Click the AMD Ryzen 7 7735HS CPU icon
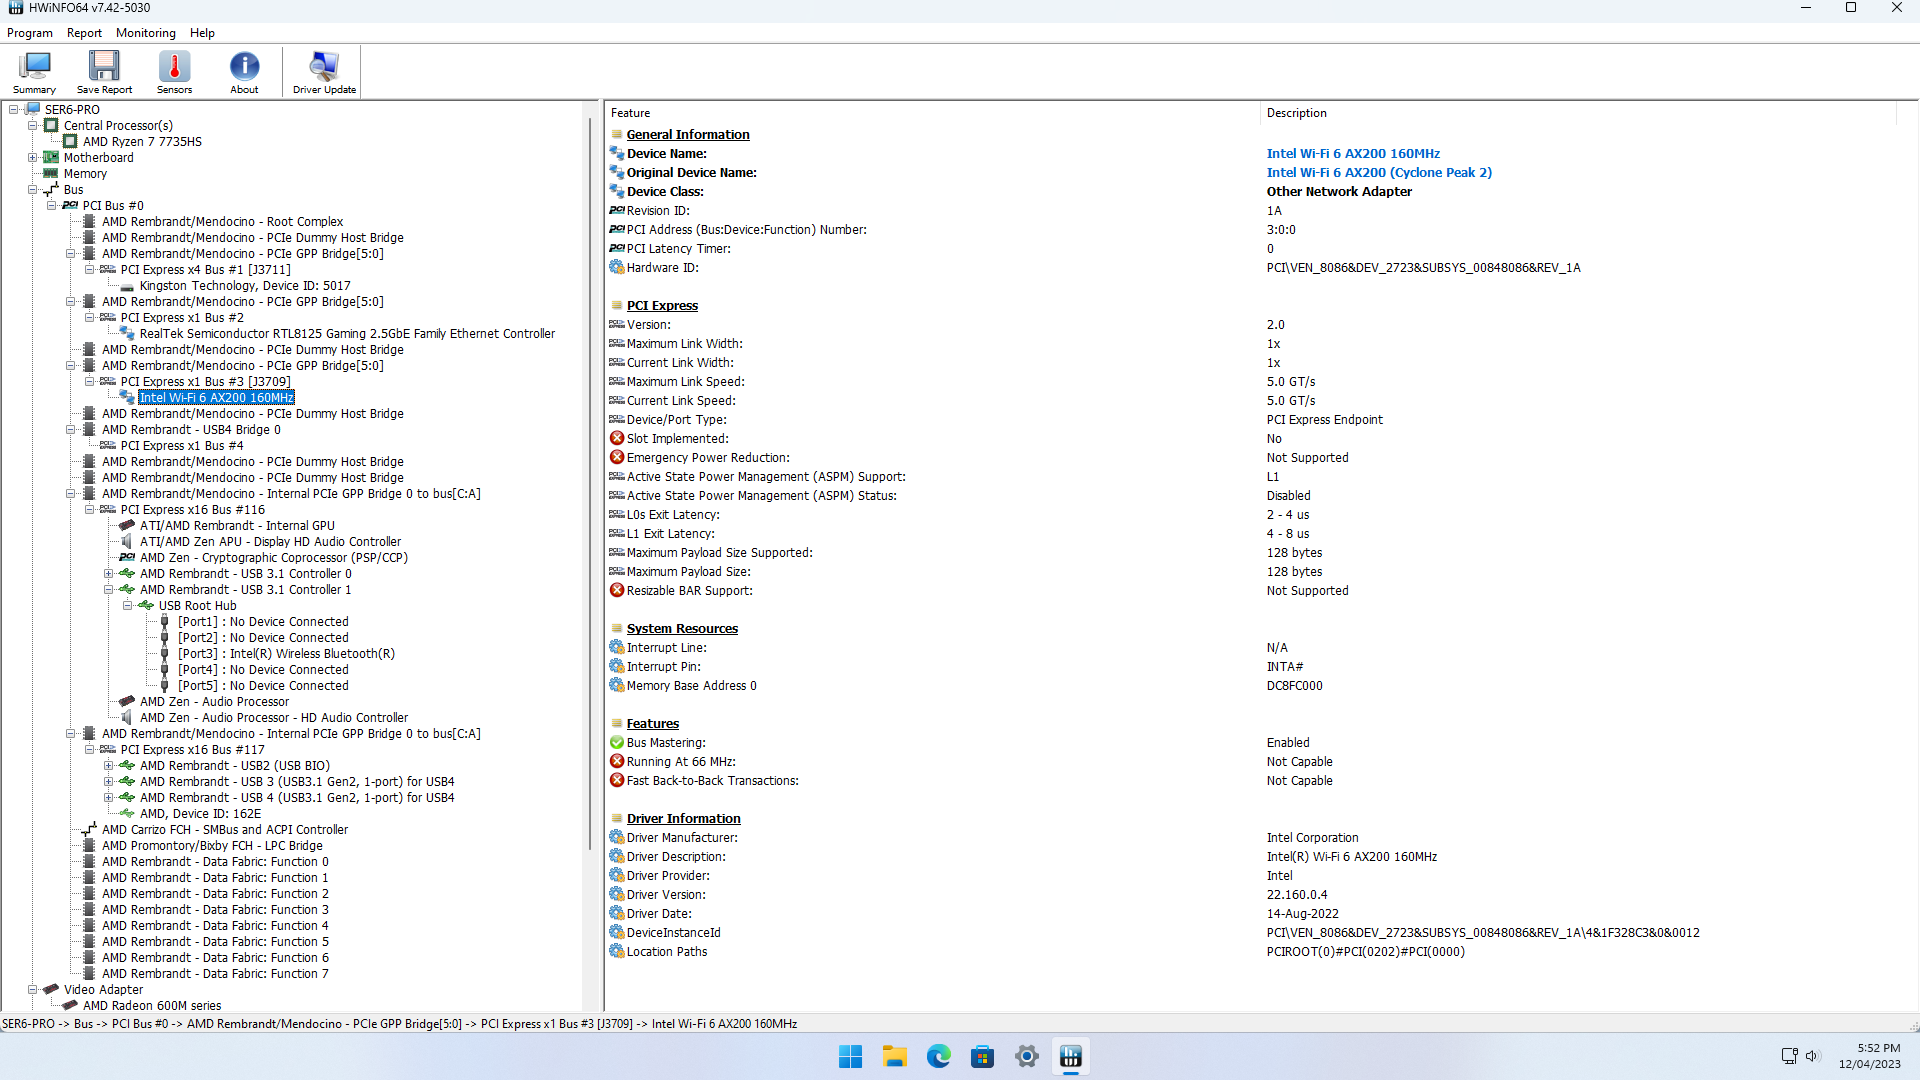 (x=70, y=142)
